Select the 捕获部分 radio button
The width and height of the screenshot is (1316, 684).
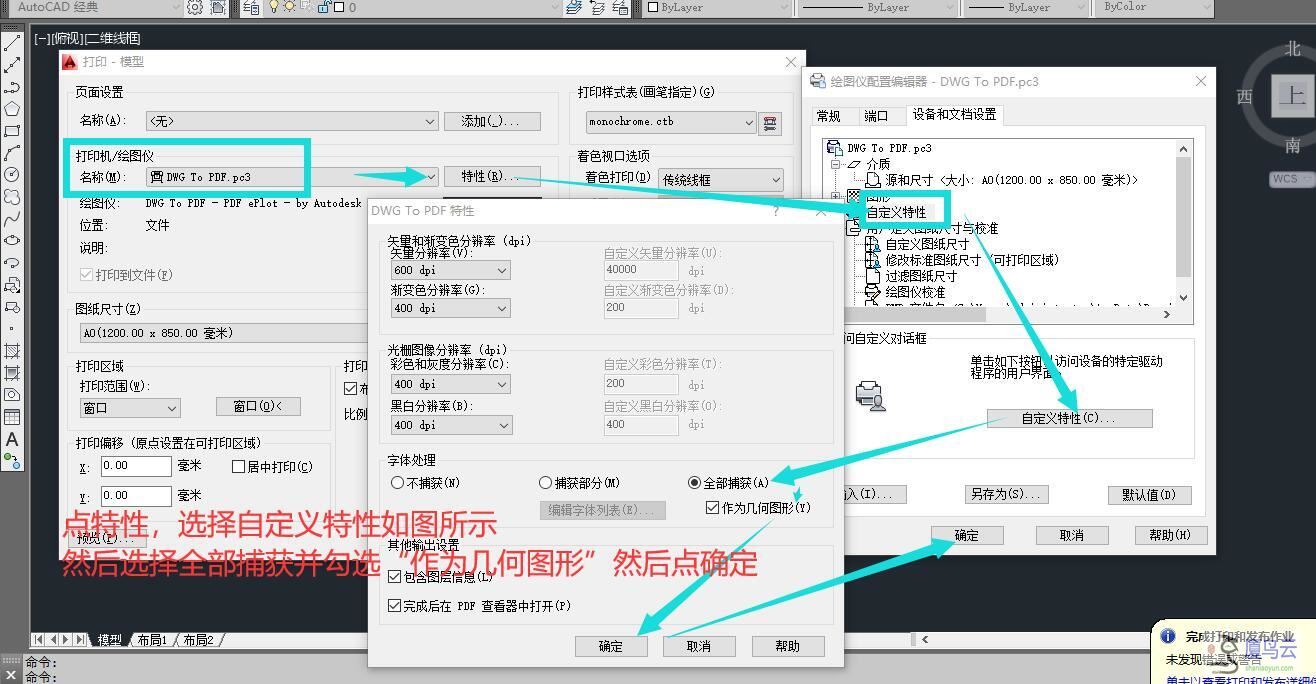click(x=546, y=483)
